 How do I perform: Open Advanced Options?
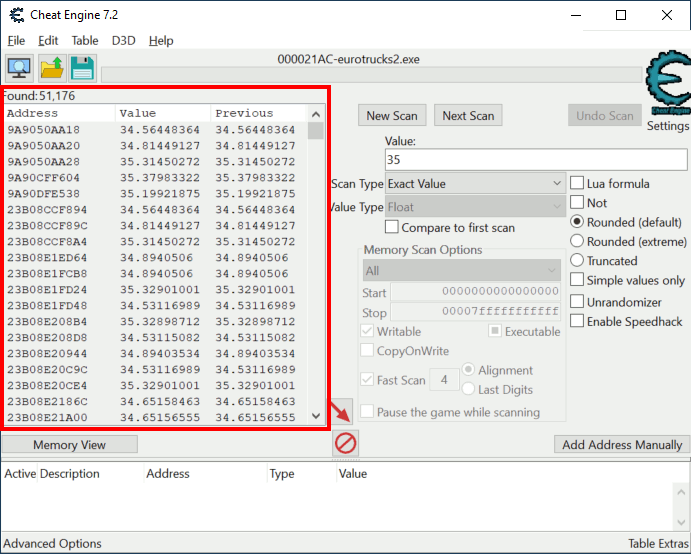[x=52, y=543]
